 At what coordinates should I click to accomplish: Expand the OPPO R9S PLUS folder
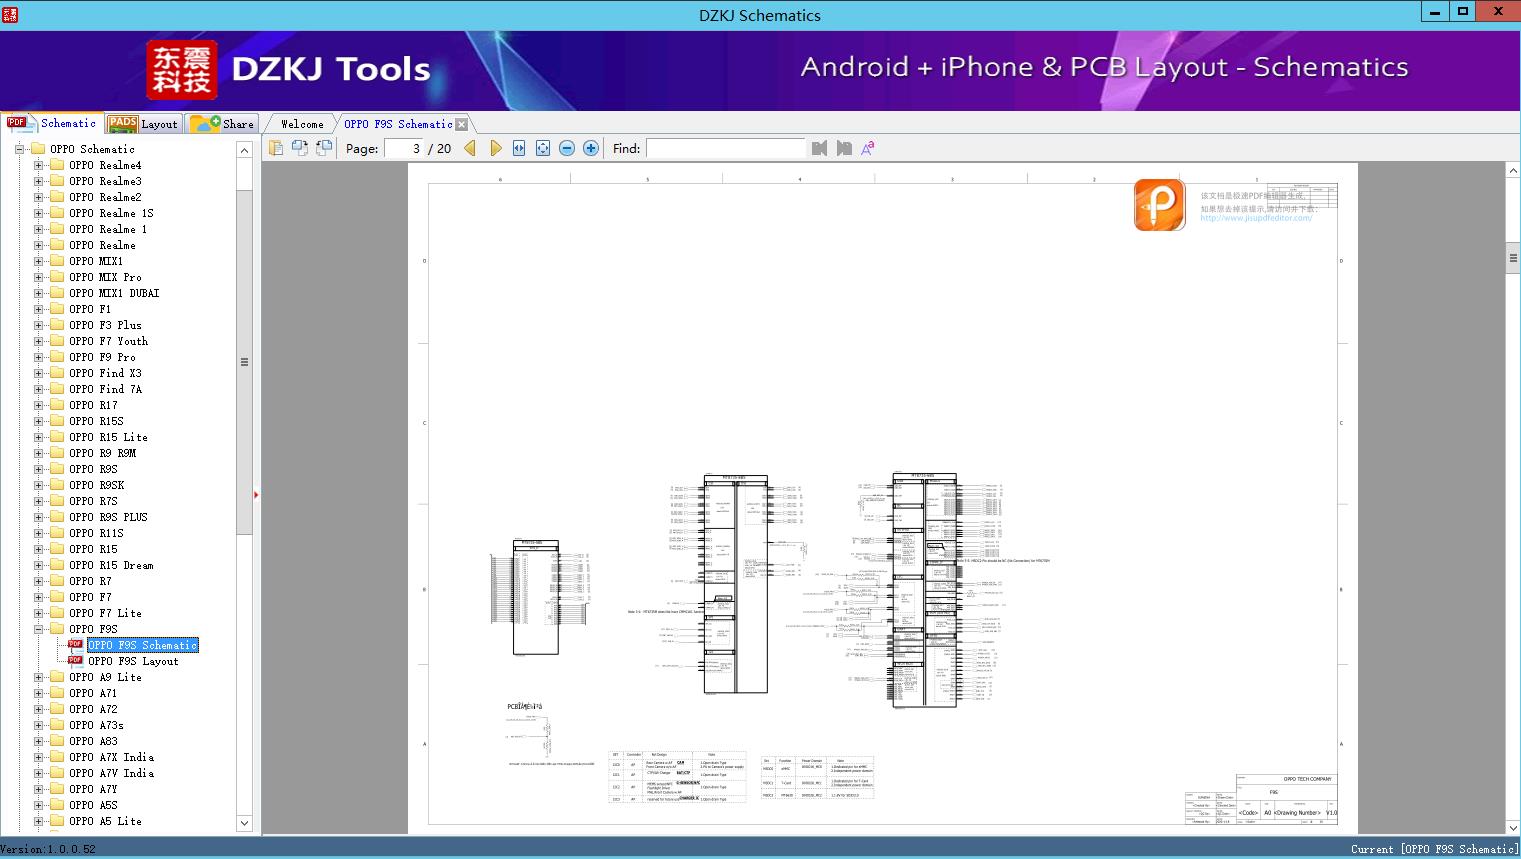coord(38,517)
